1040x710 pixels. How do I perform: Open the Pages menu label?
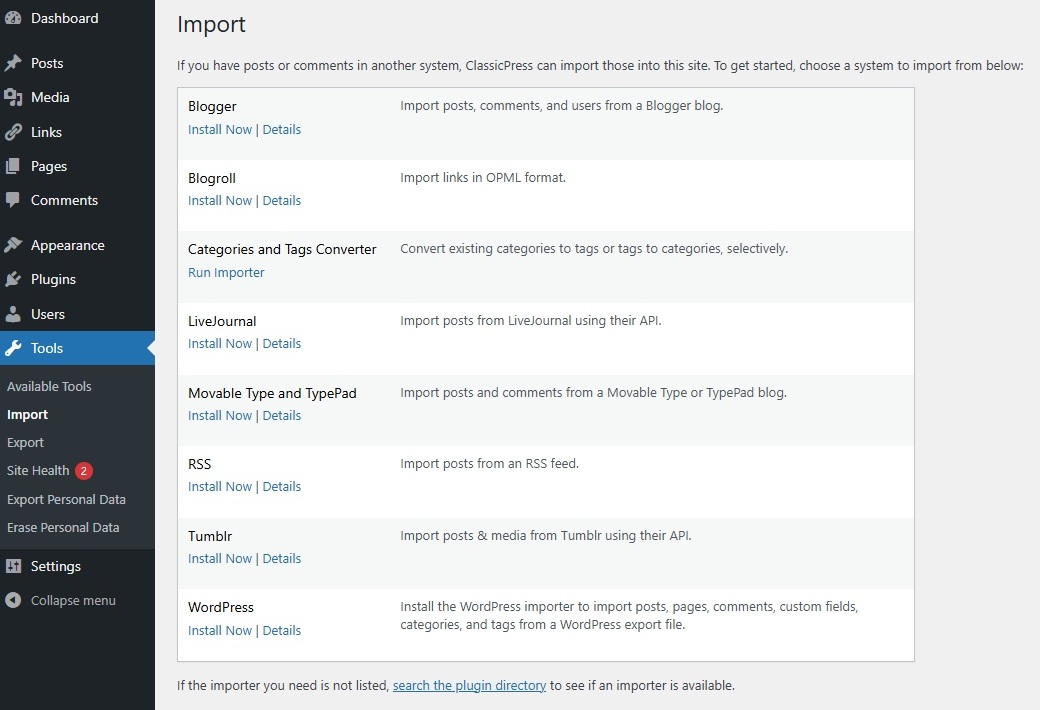(49, 166)
